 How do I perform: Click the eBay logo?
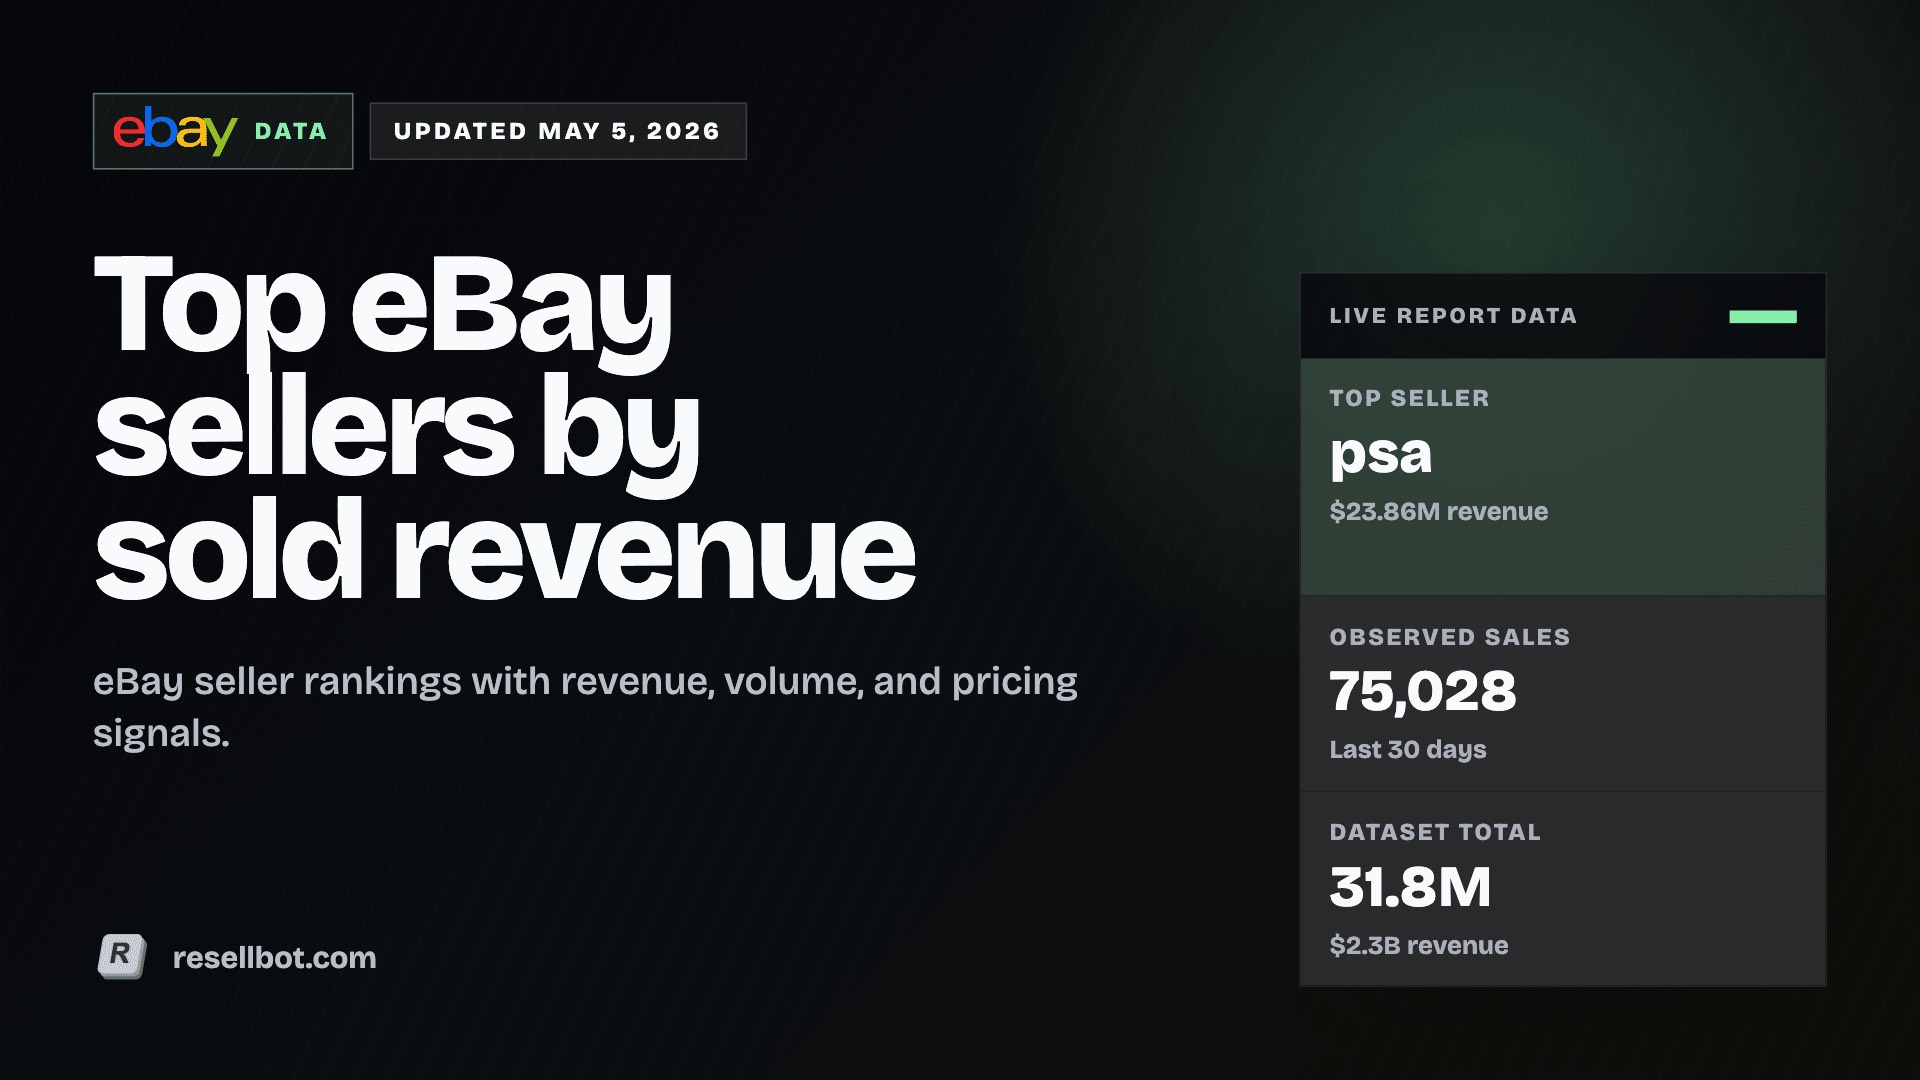pos(175,131)
